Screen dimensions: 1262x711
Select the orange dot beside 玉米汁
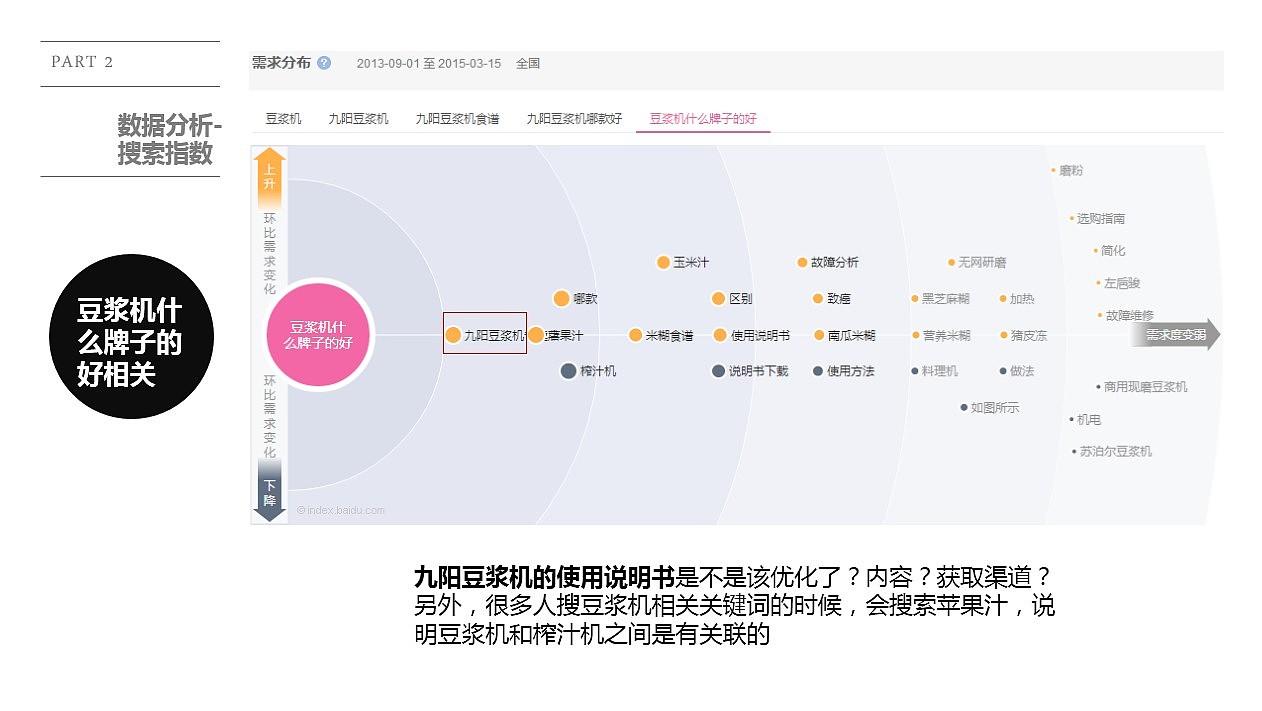(x=662, y=262)
